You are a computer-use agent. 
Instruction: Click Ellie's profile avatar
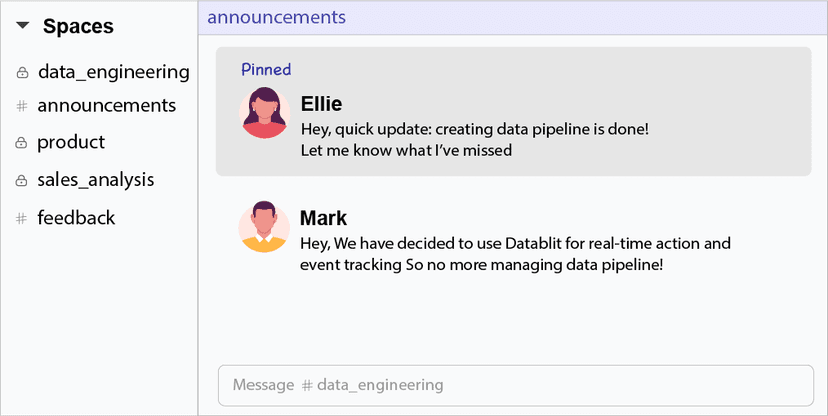tap(265, 113)
